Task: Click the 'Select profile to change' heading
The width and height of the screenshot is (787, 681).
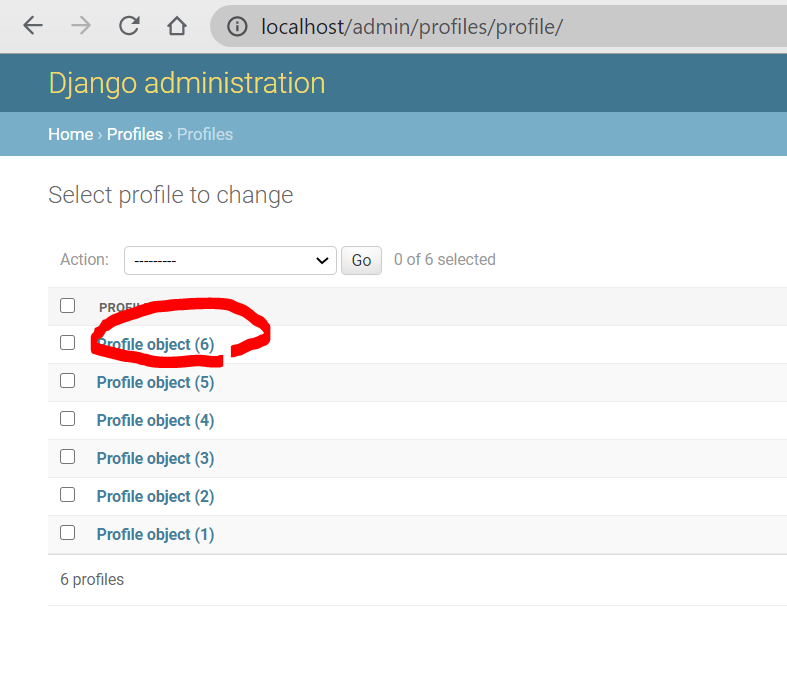Action: point(171,195)
